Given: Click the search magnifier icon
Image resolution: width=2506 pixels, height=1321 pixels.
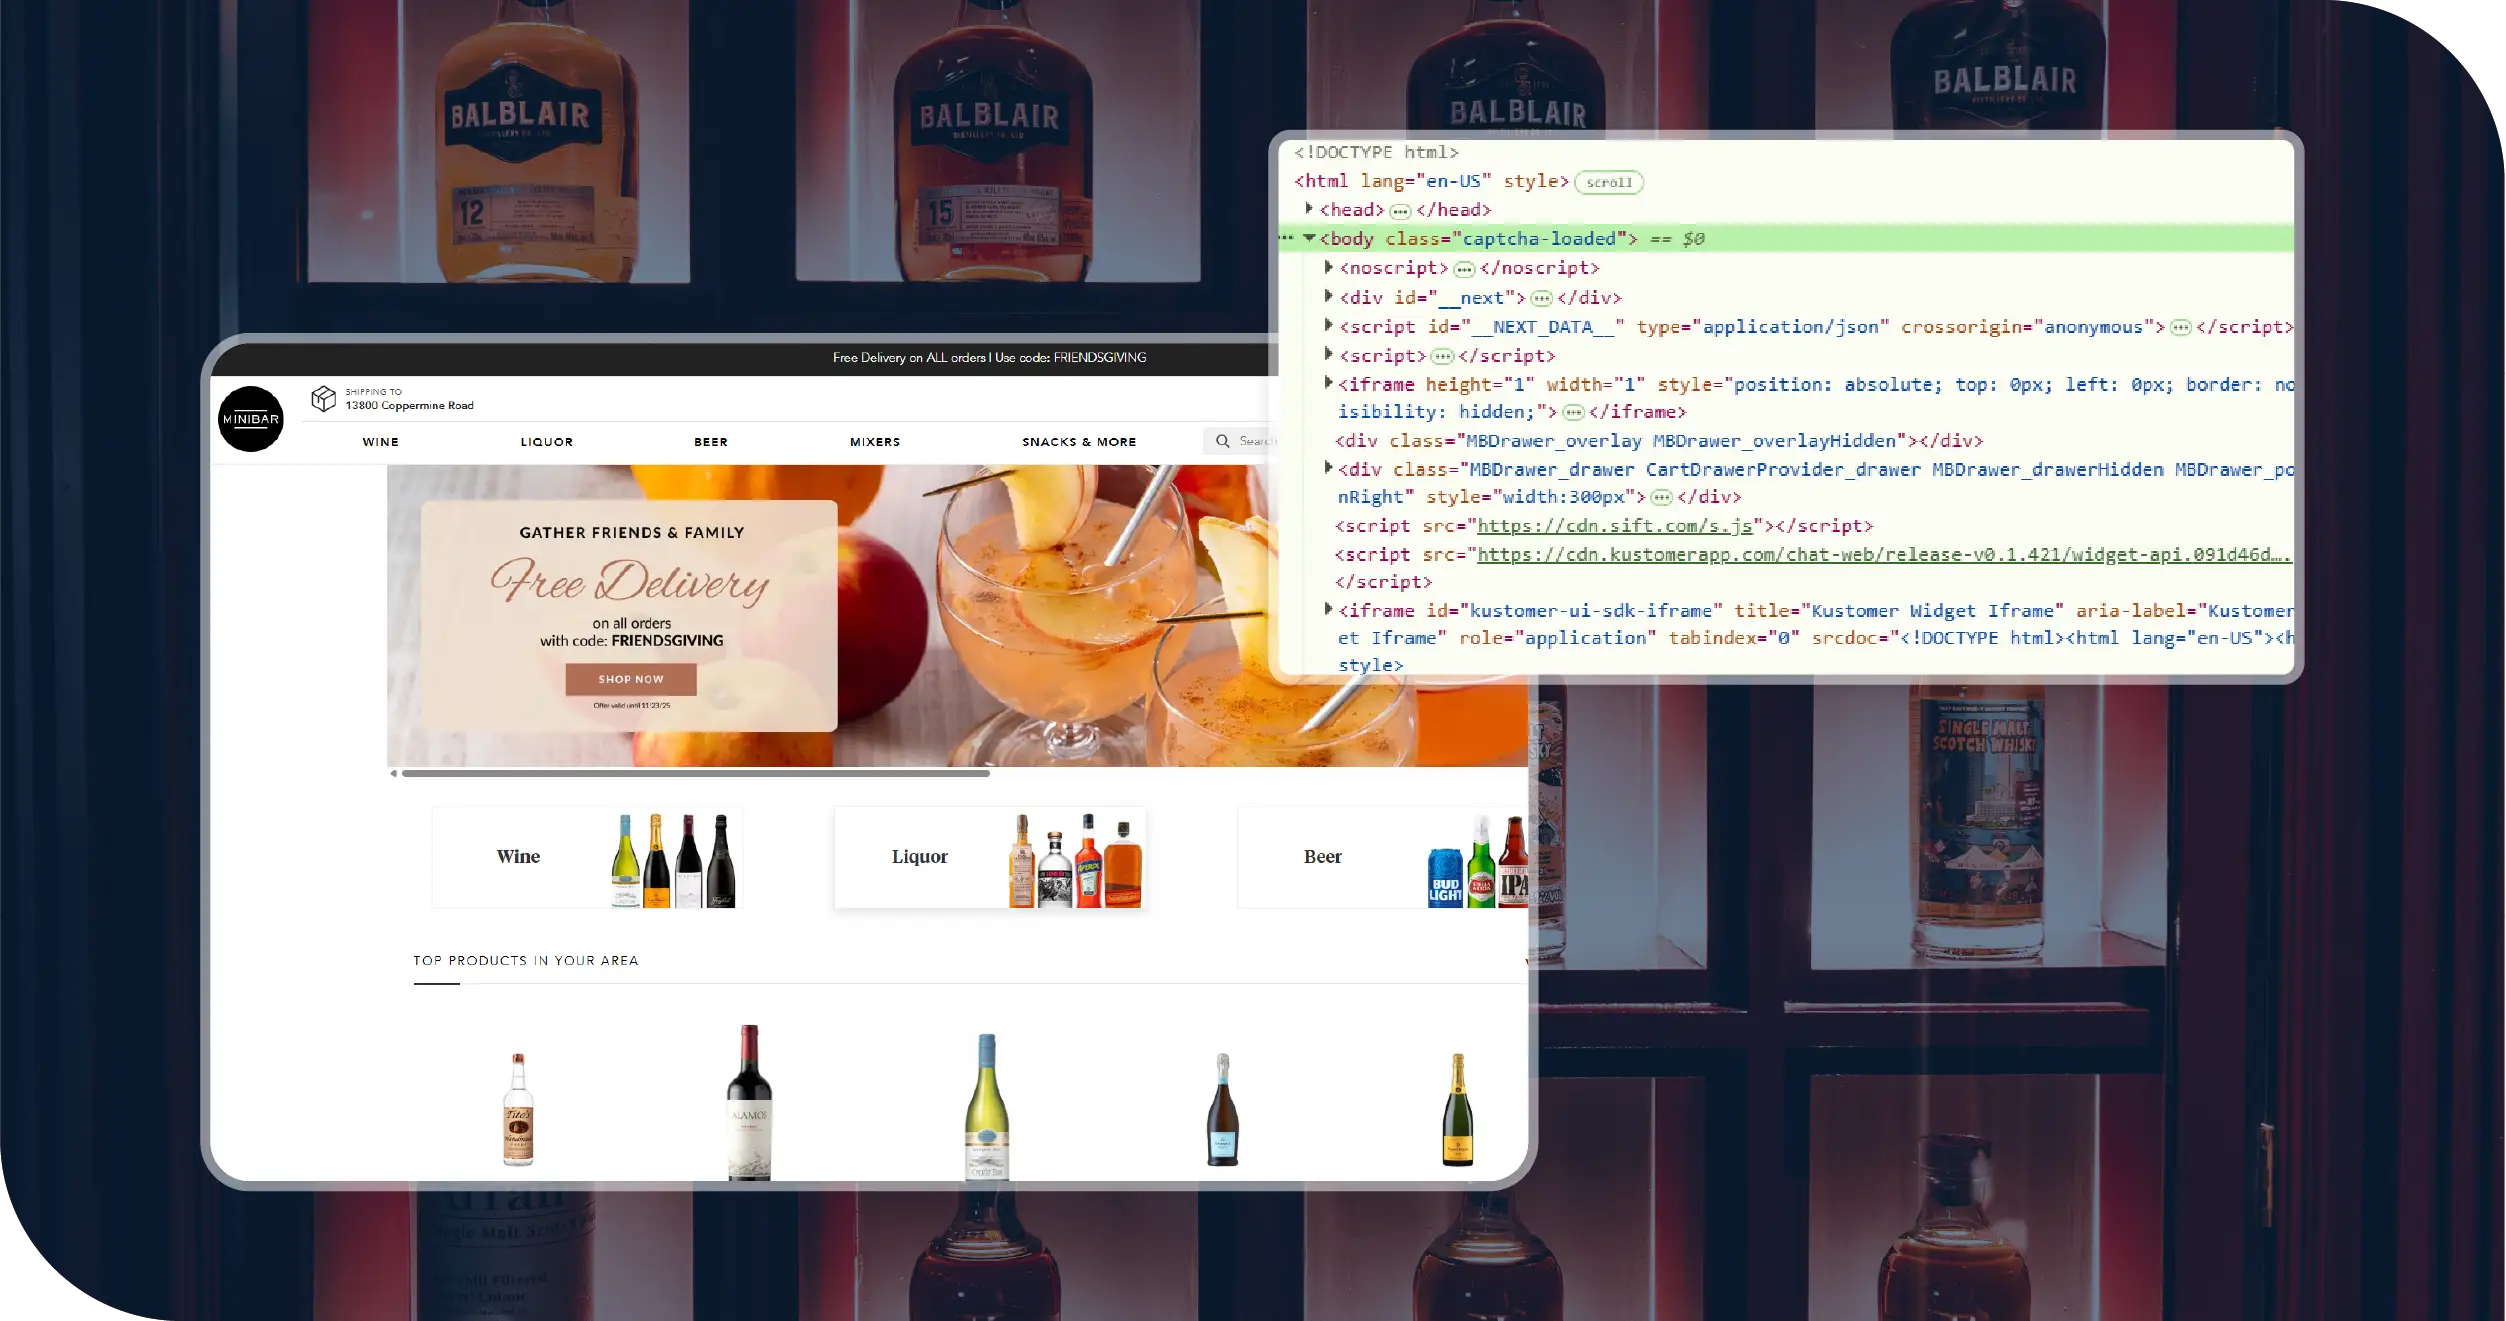Looking at the screenshot, I should coord(1222,441).
